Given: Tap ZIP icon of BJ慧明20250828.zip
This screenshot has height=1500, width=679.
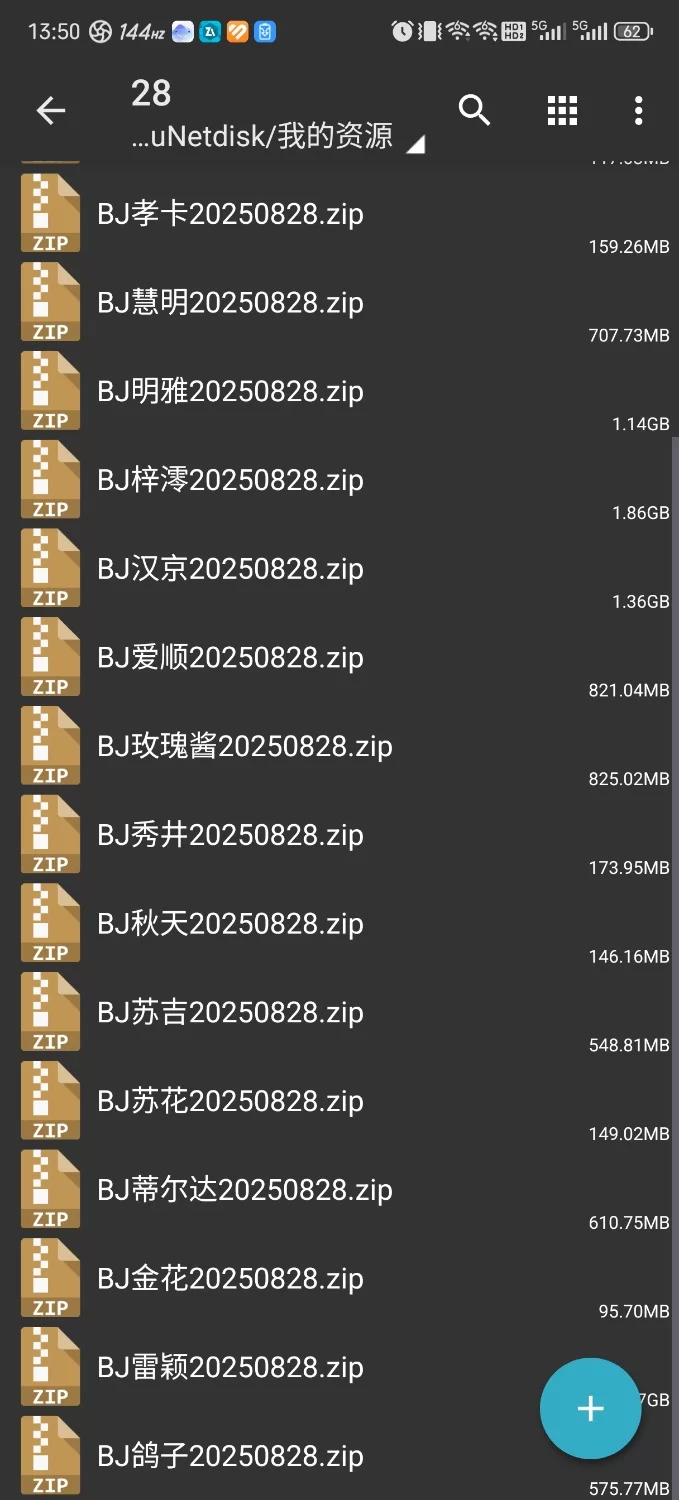Looking at the screenshot, I should tap(50, 303).
